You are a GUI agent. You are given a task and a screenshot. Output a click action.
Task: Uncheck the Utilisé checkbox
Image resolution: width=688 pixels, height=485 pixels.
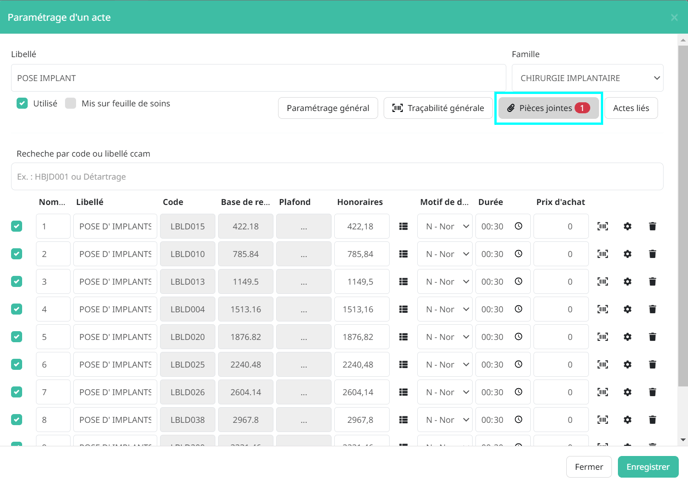[x=22, y=104]
